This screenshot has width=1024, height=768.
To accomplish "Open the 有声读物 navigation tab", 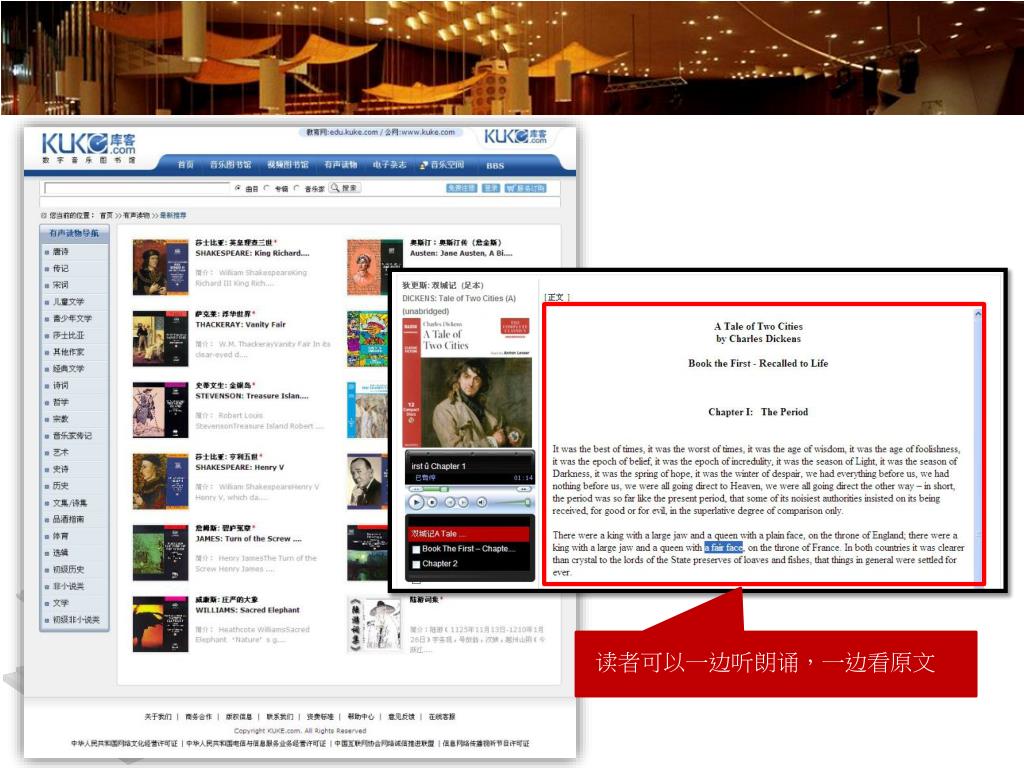I will 341,165.
